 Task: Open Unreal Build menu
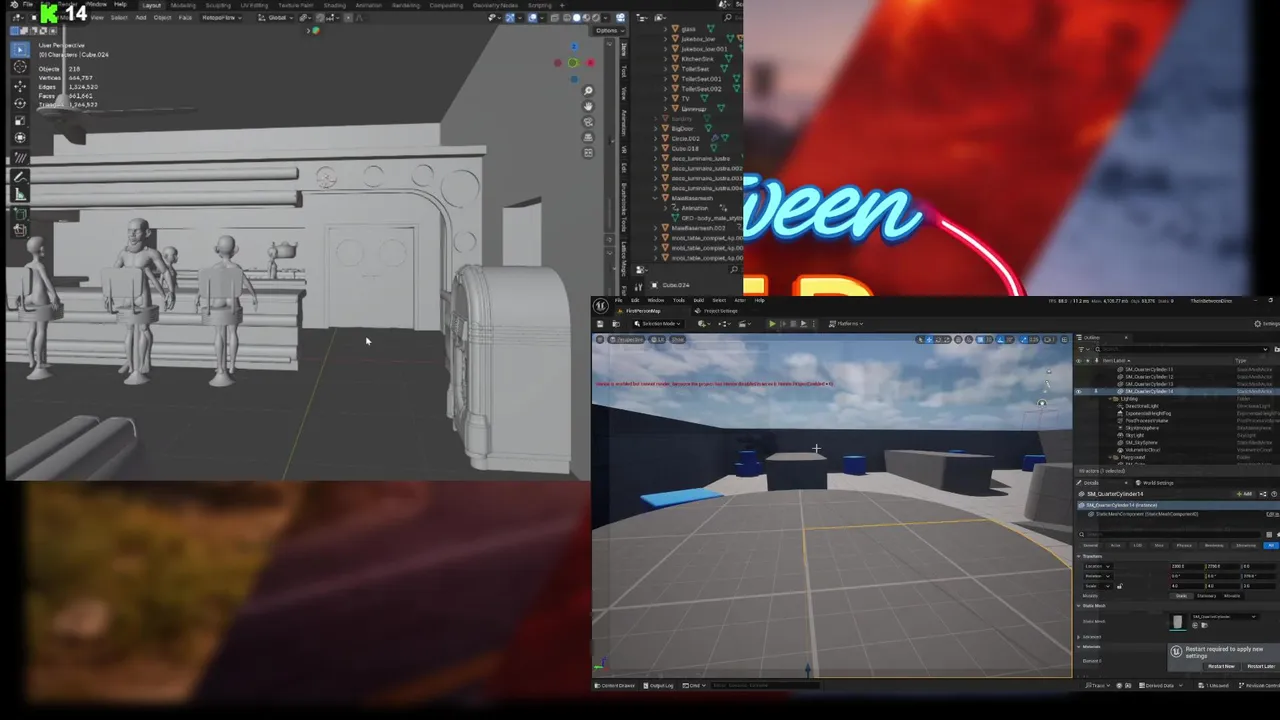tap(699, 300)
